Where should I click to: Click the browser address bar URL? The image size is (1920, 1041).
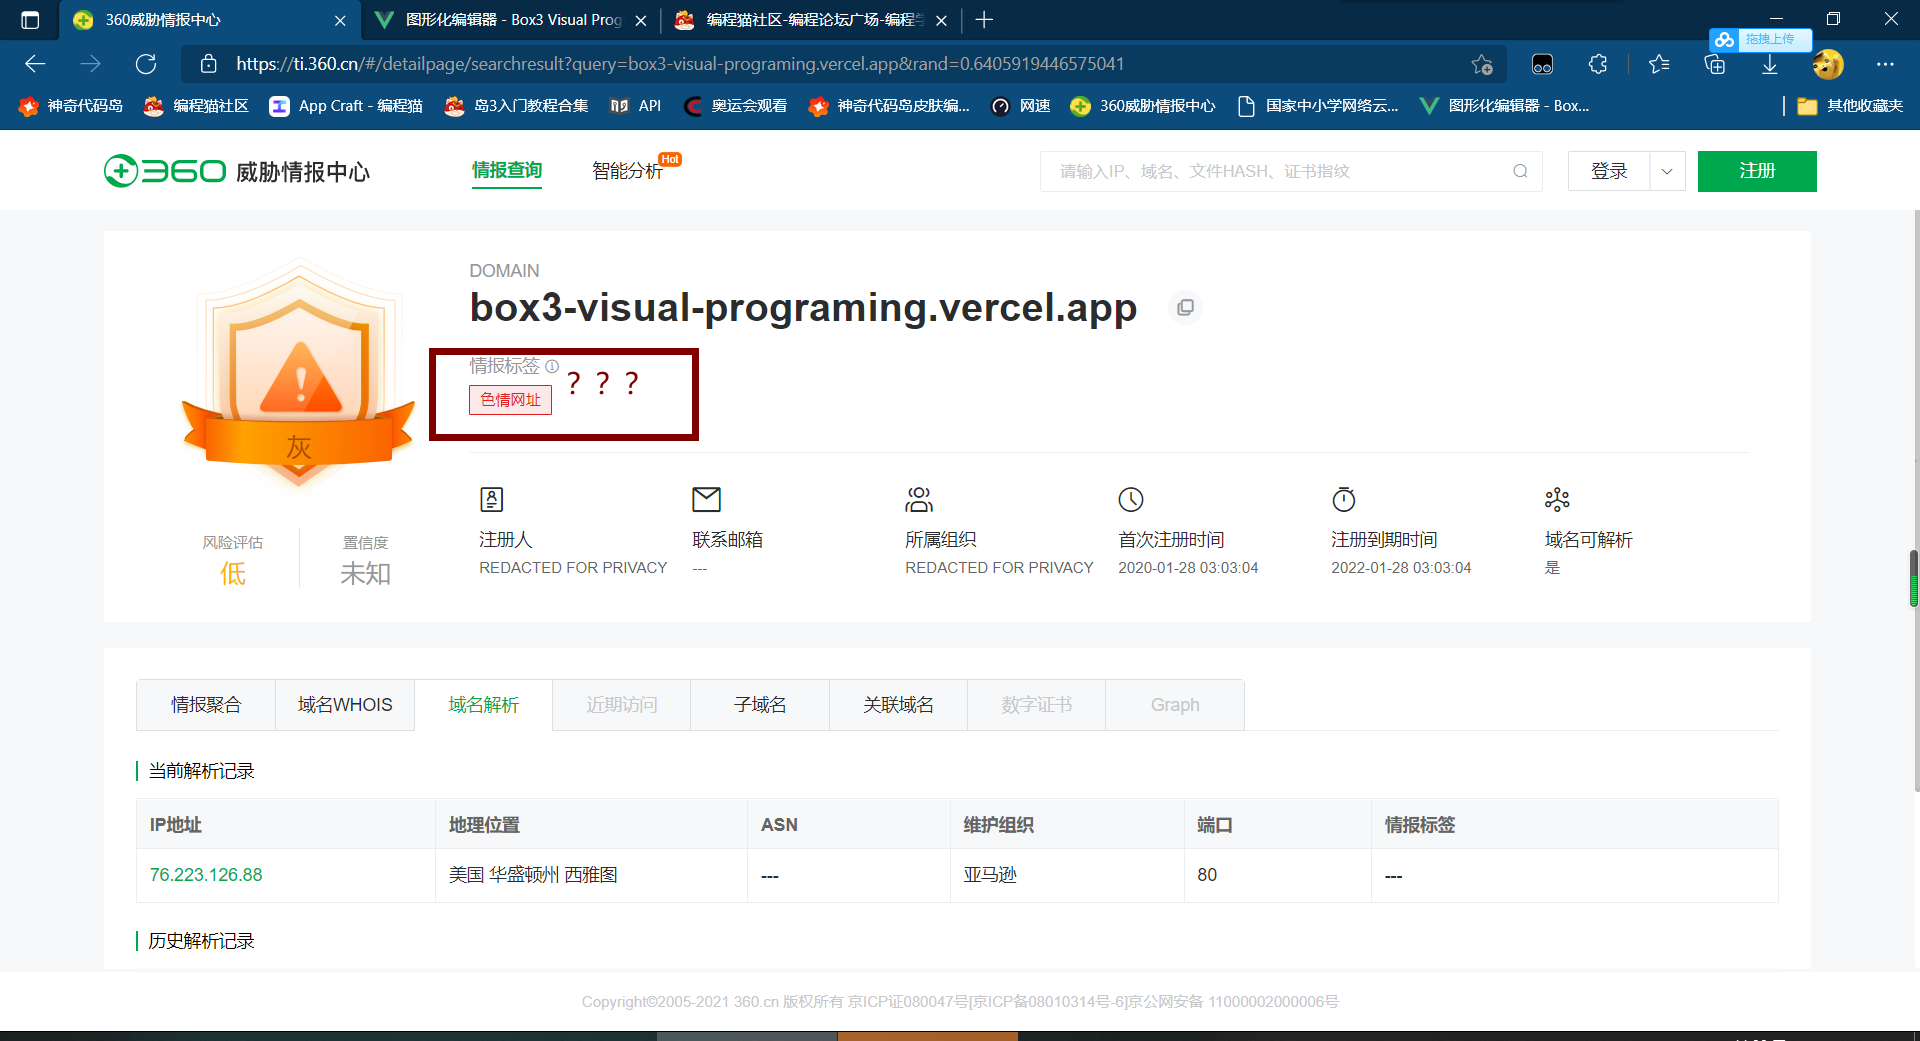pyautogui.click(x=680, y=64)
